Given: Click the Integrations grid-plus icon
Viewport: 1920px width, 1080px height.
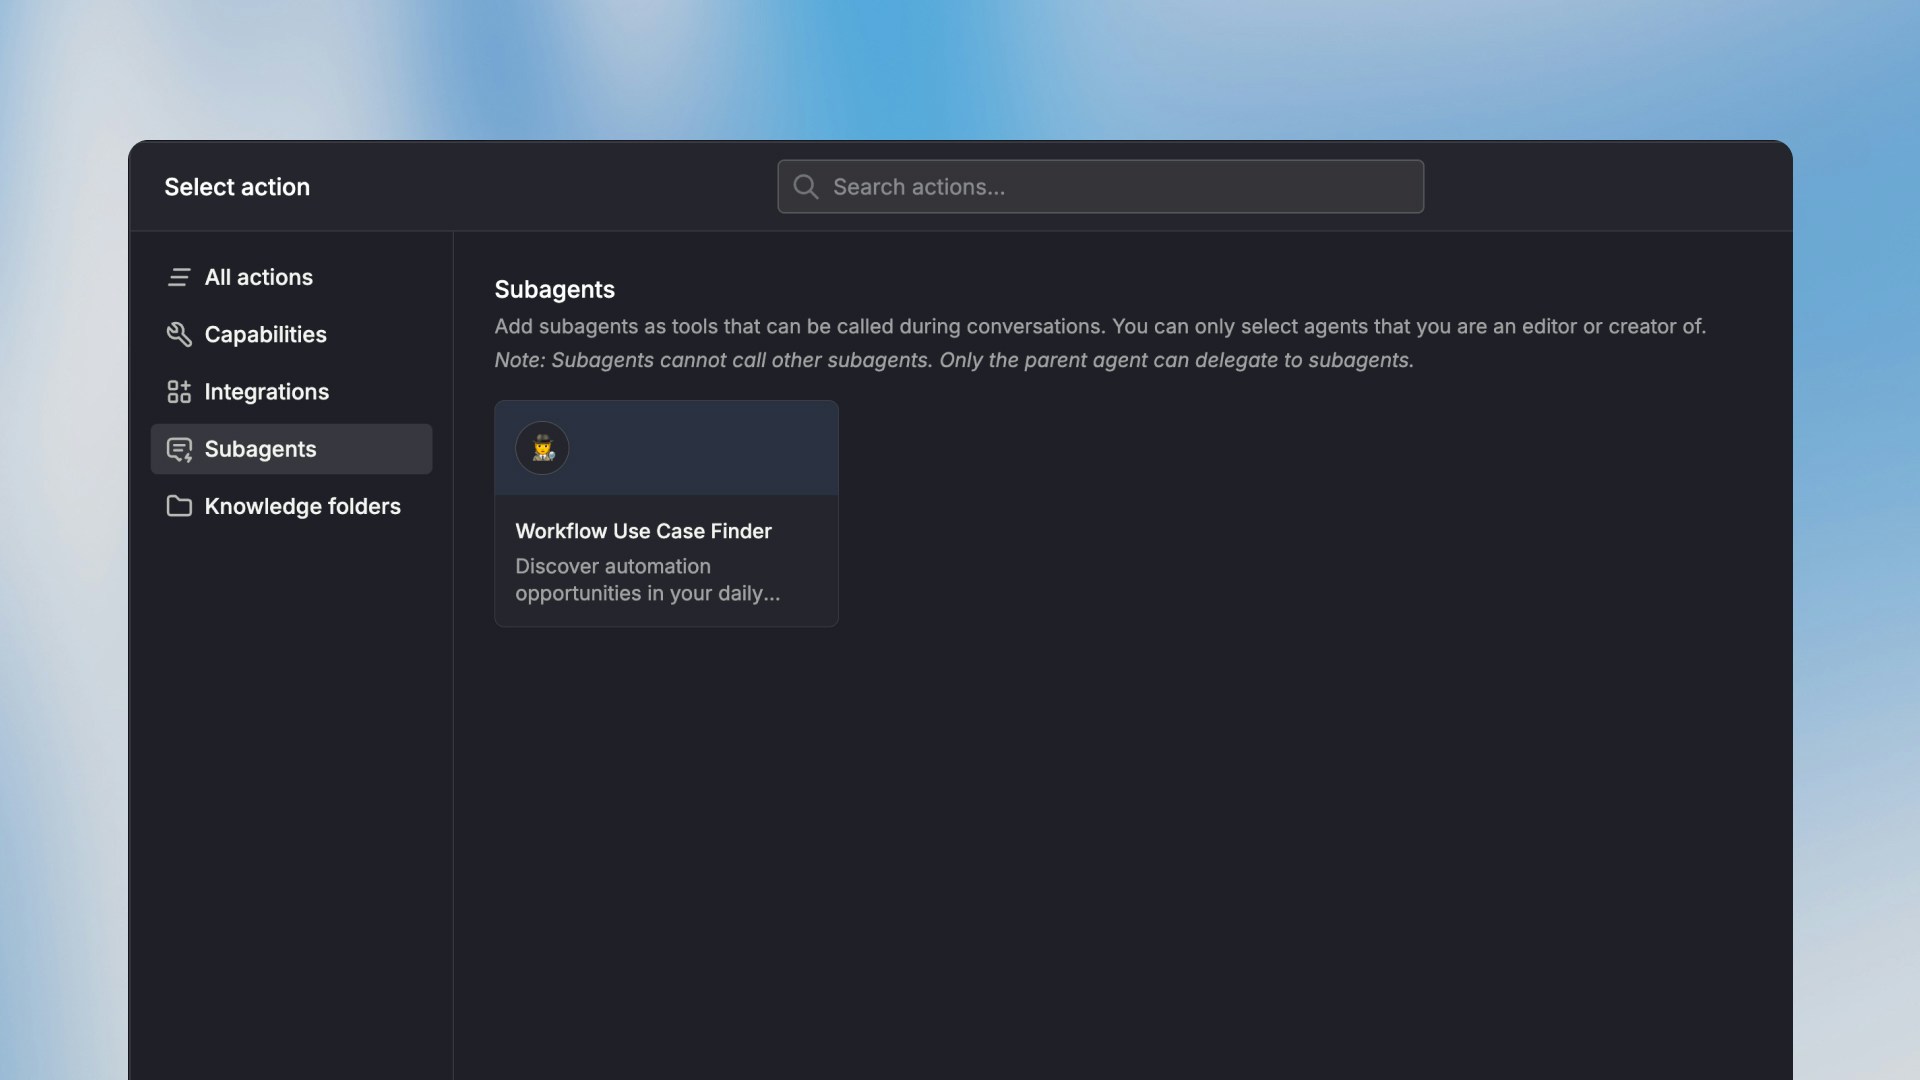Looking at the screenshot, I should [x=179, y=392].
